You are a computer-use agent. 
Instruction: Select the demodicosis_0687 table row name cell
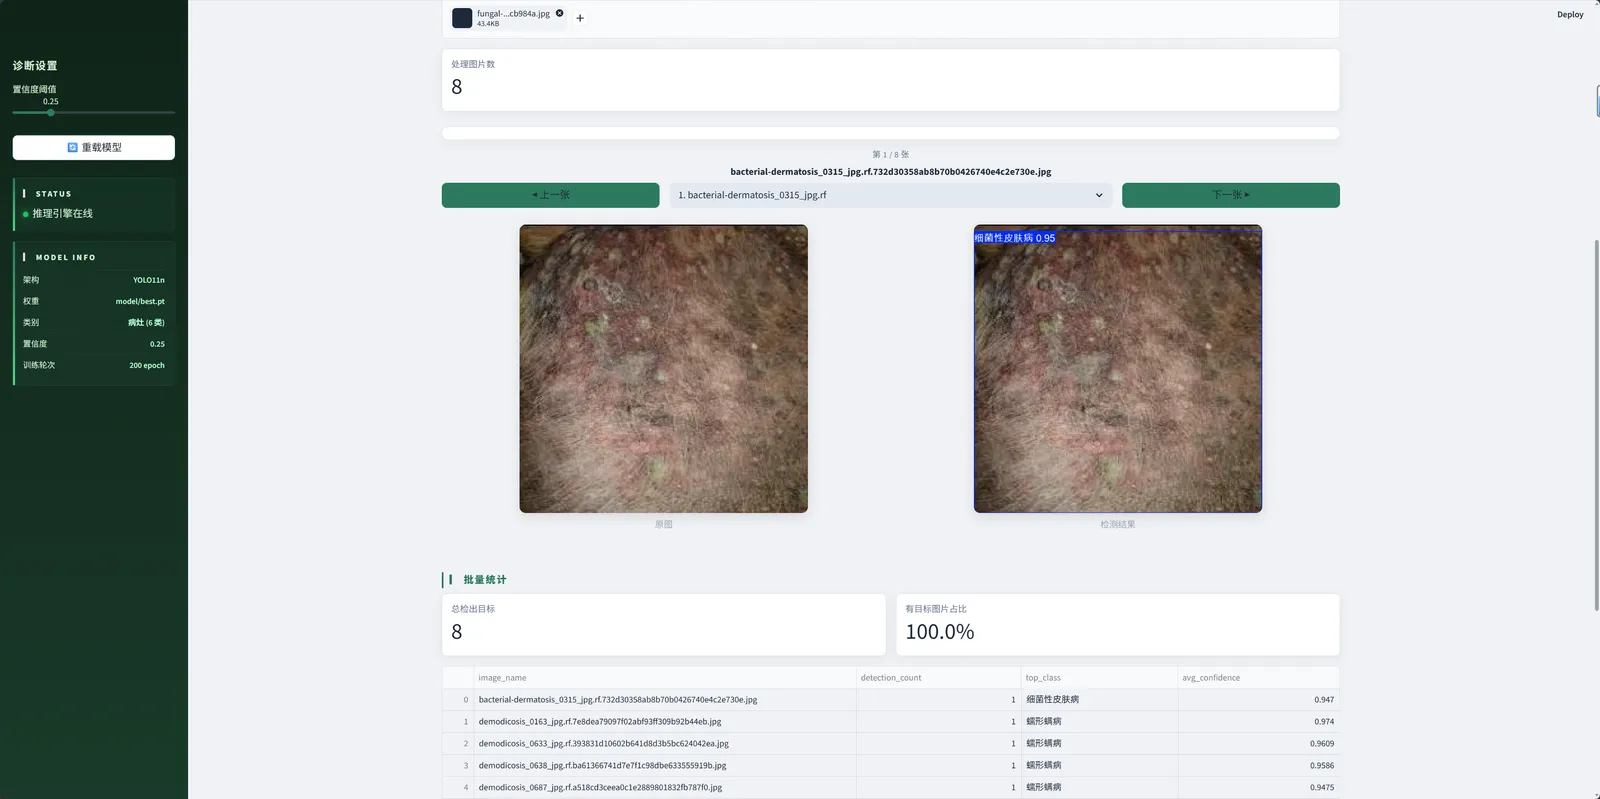[x=664, y=788]
